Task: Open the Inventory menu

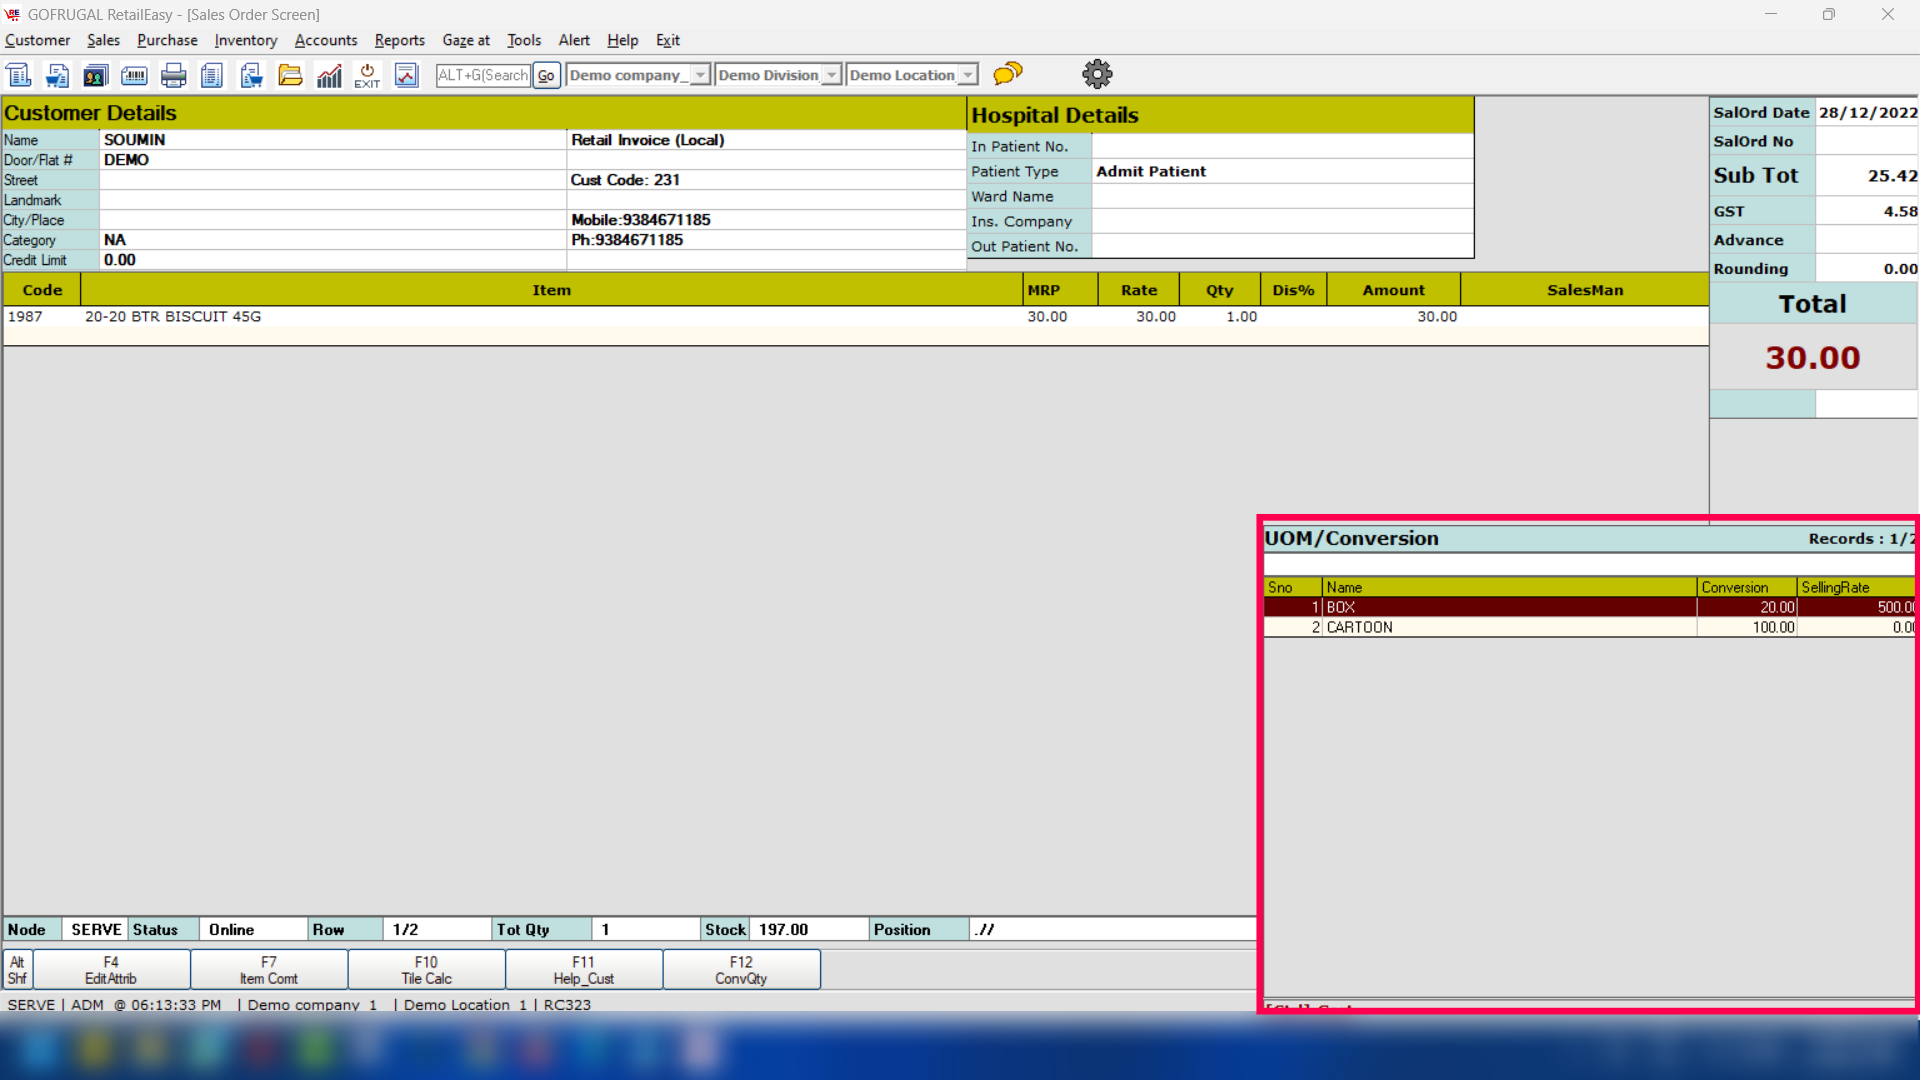Action: [x=245, y=40]
